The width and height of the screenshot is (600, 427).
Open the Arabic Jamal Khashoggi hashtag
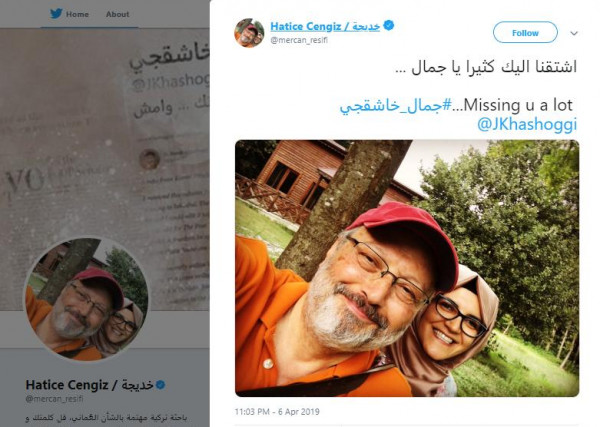tap(396, 106)
